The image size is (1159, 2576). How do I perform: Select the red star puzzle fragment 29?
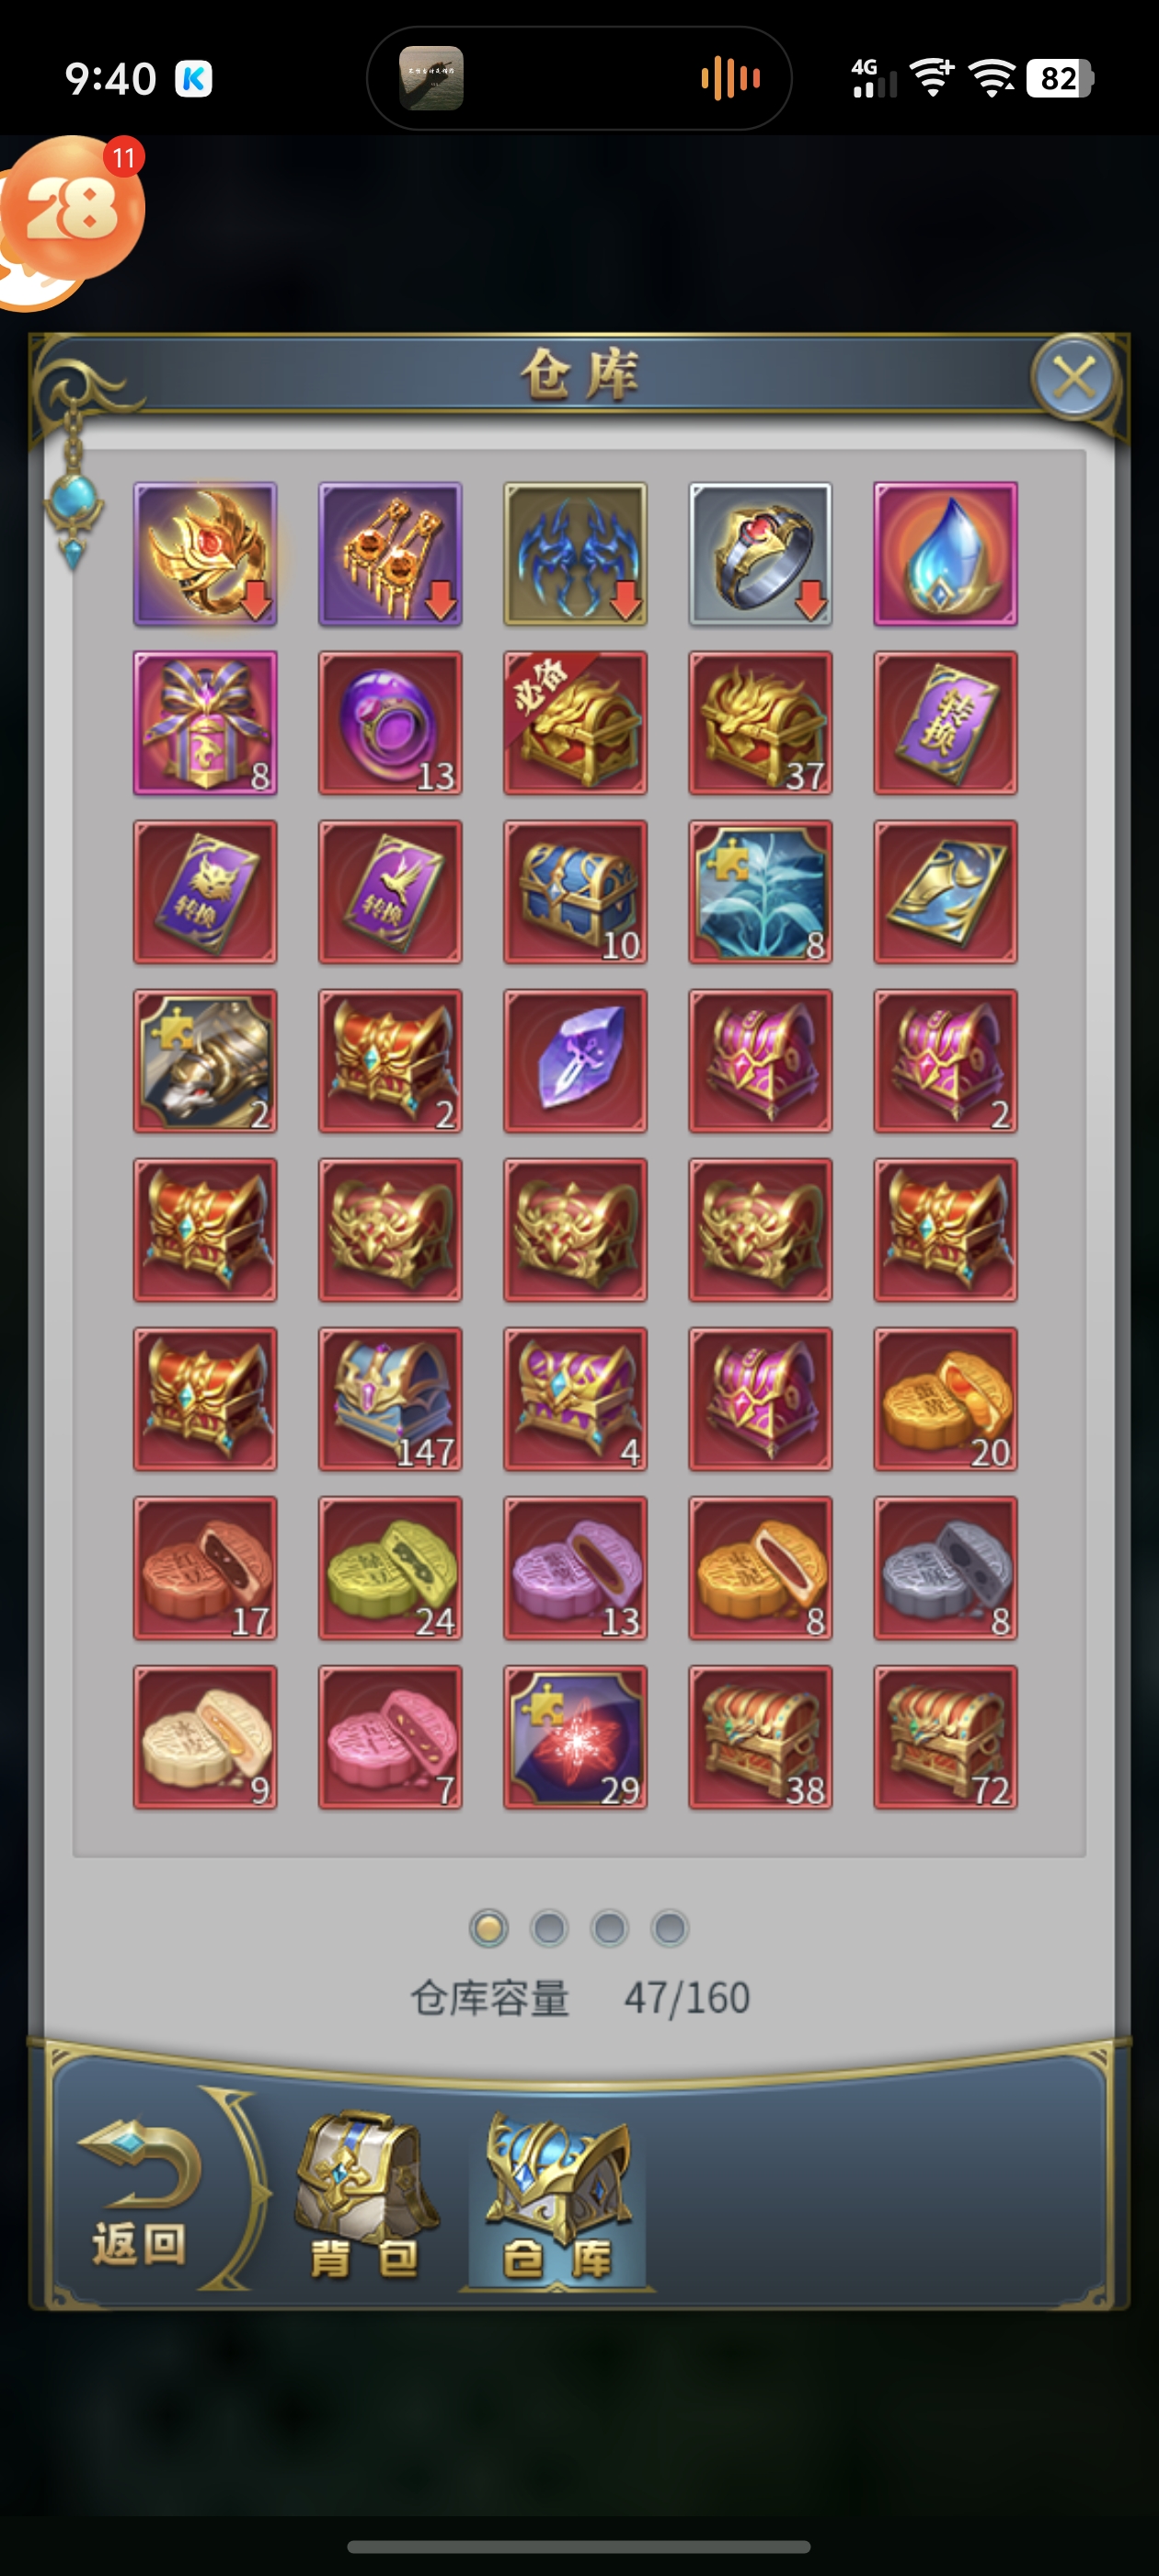click(575, 1737)
